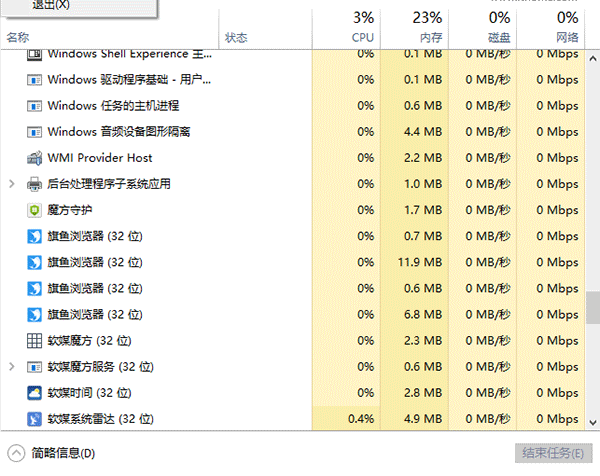Select the printer spooler subsystem icon
The height and width of the screenshot is (476, 600).
[x=34, y=184]
